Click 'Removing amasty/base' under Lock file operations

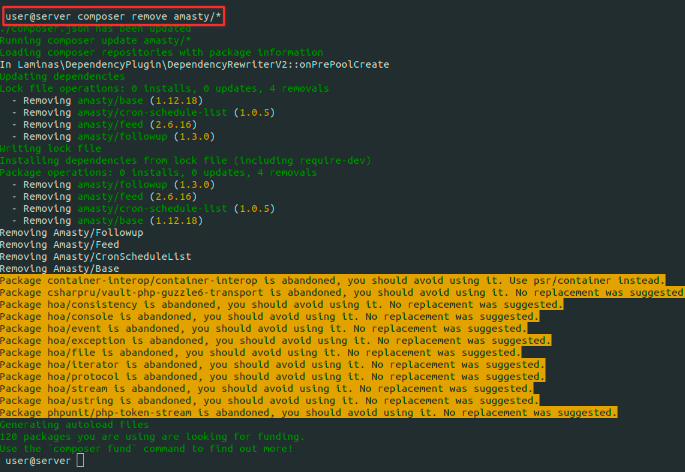coord(107,101)
